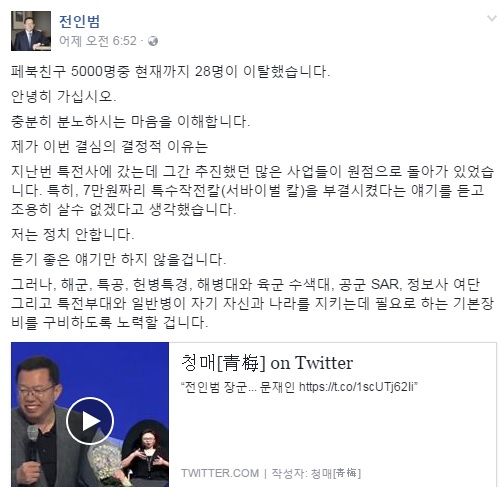
Task: Open the 전인범 author name link
Action: click(x=79, y=21)
